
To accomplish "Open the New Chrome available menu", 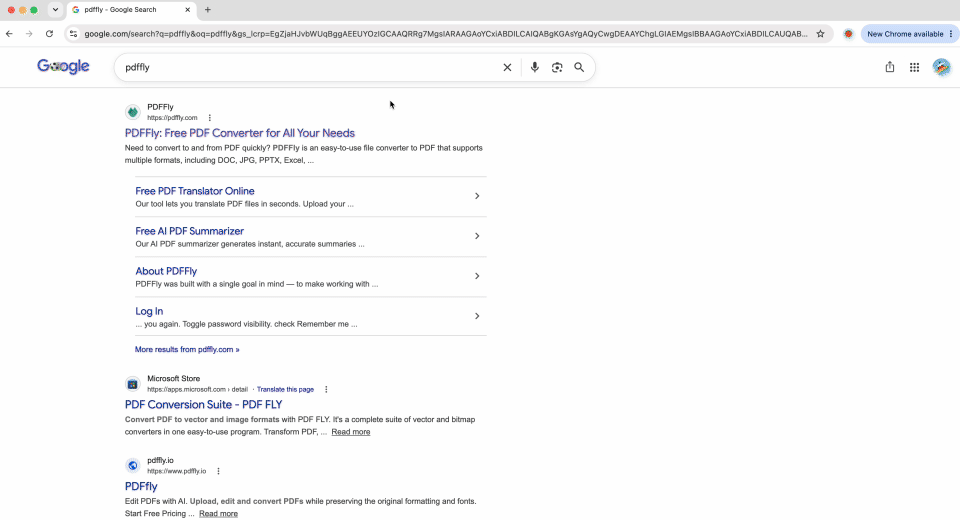I will 909,34.
